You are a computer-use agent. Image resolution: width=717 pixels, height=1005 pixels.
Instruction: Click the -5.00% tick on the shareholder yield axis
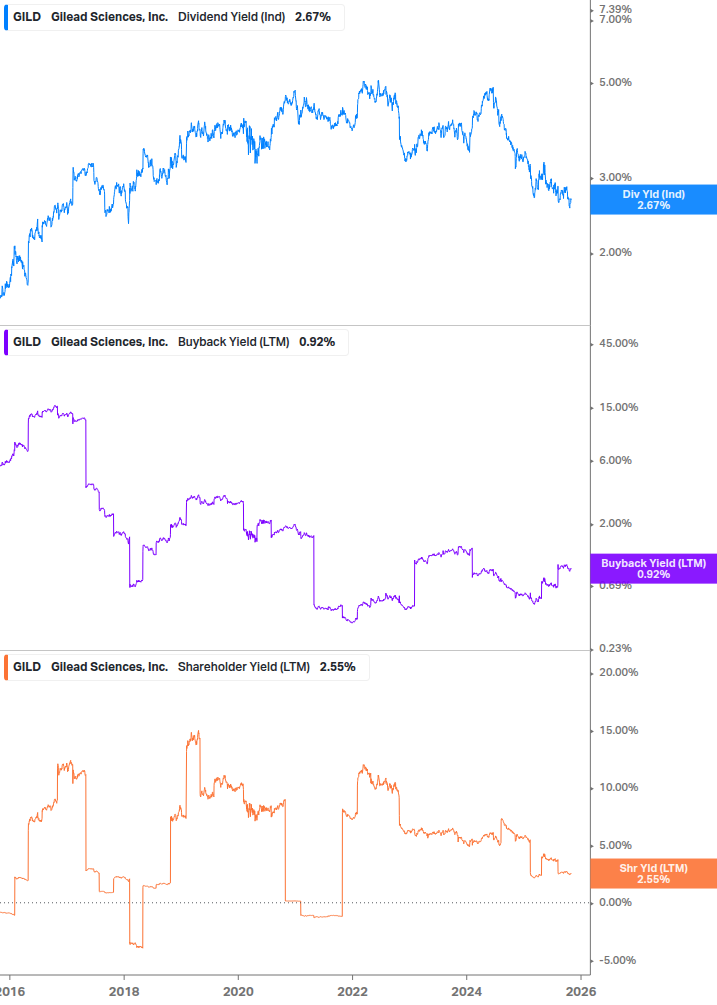[x=617, y=960]
